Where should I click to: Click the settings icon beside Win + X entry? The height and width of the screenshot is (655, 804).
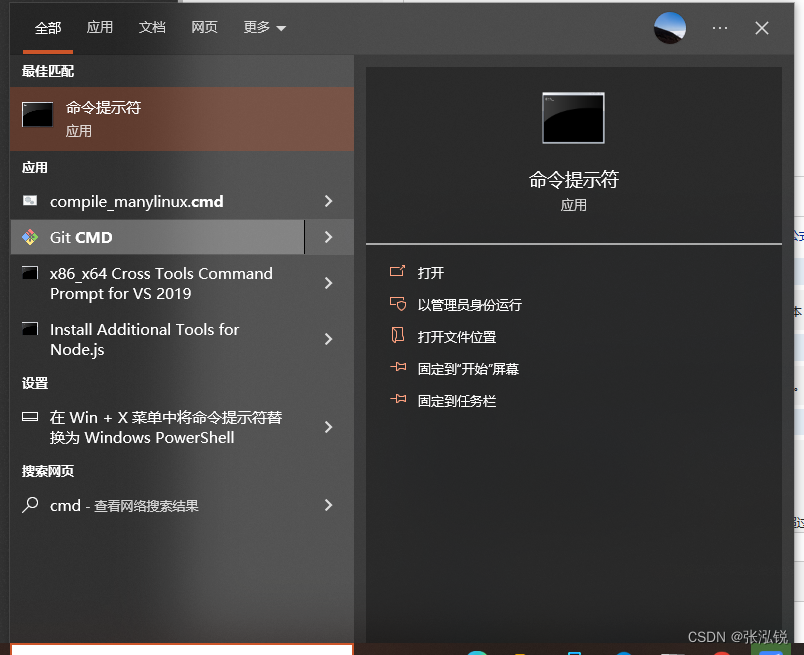30,416
